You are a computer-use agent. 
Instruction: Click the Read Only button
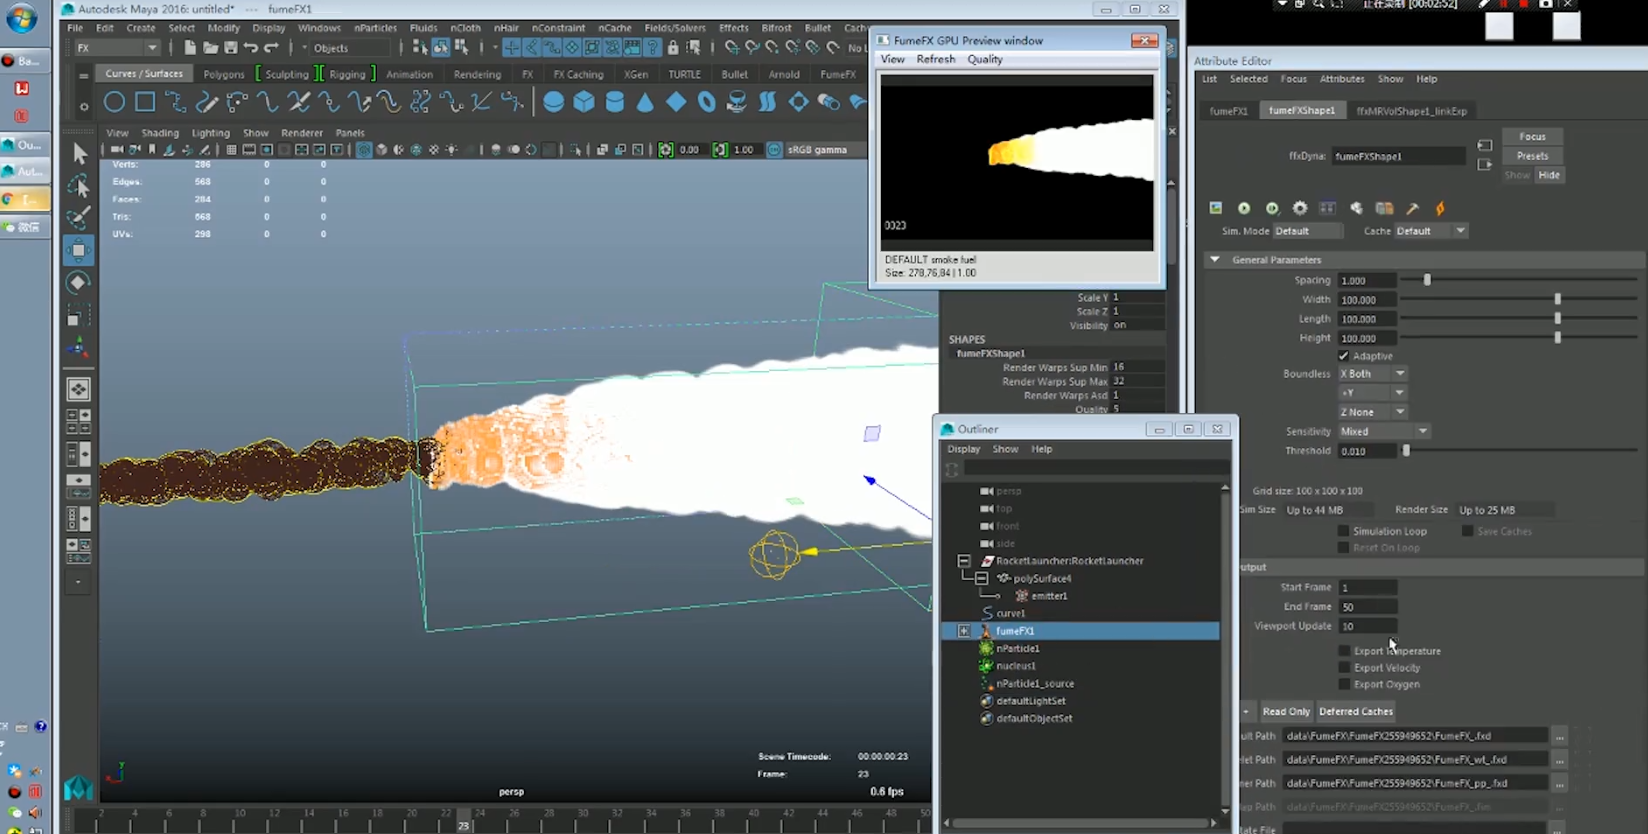pos(1286,712)
